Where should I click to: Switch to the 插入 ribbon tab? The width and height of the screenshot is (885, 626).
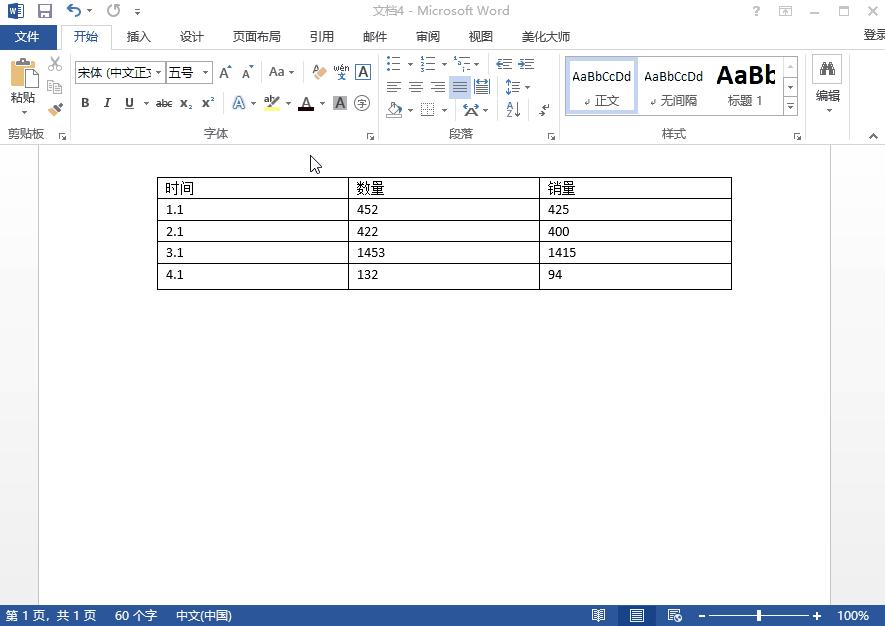pos(138,36)
